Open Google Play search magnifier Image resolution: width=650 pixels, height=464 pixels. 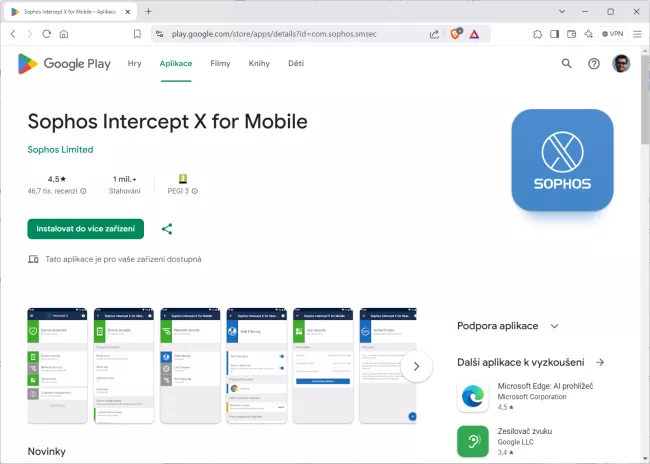click(567, 63)
